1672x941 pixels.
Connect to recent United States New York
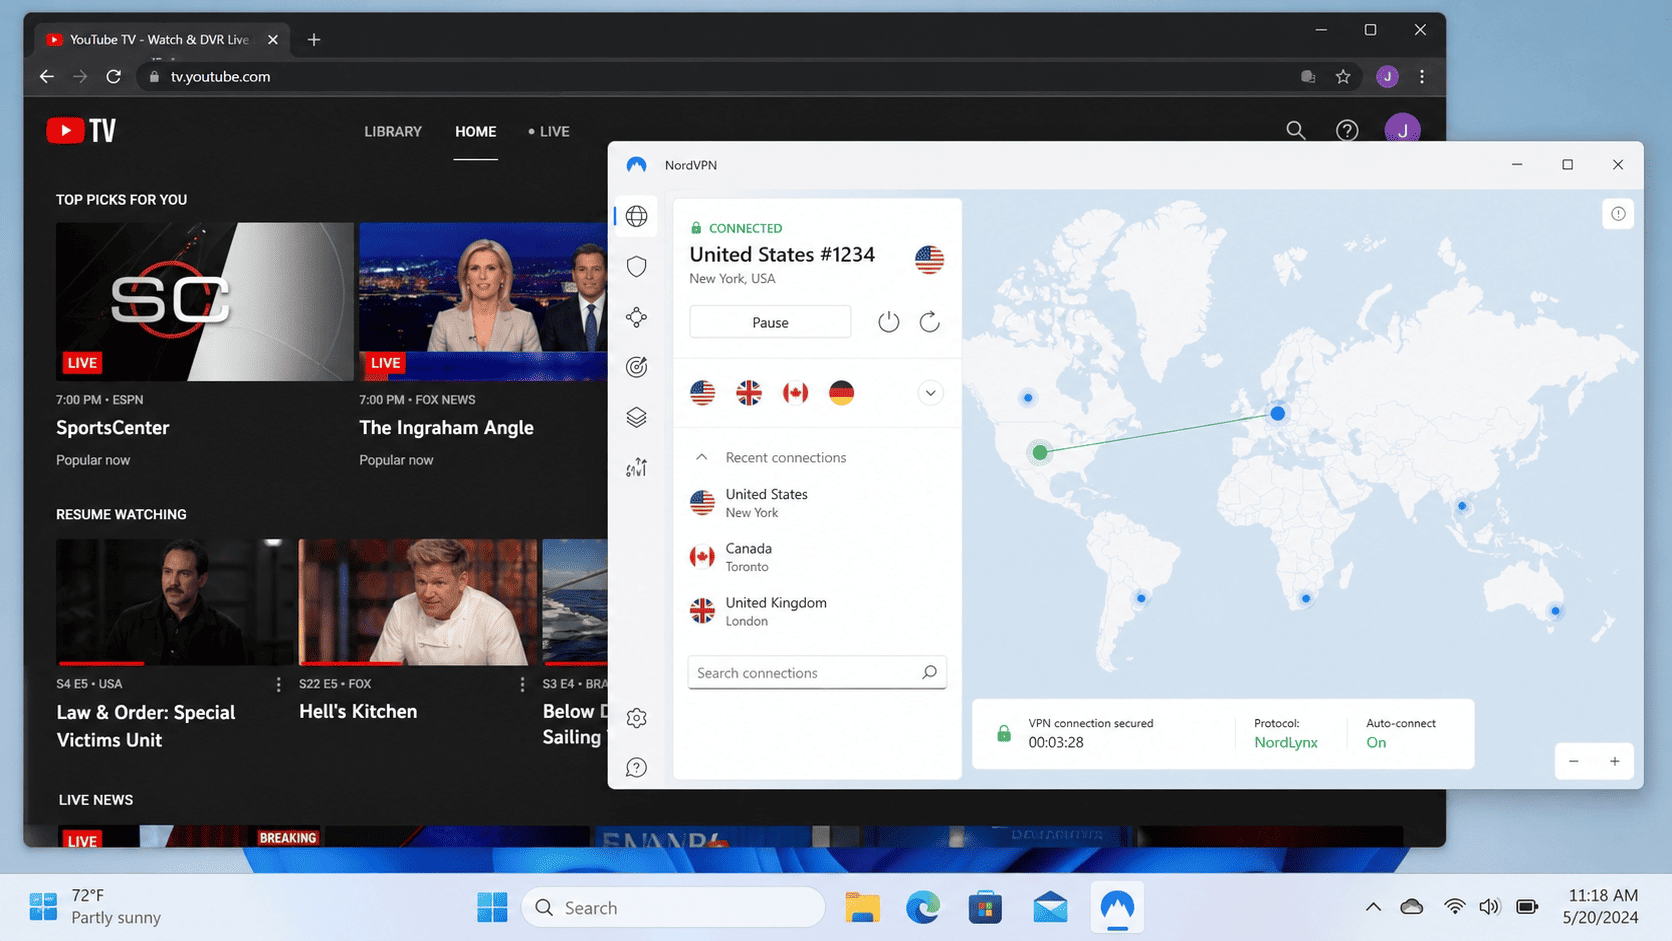coord(816,503)
